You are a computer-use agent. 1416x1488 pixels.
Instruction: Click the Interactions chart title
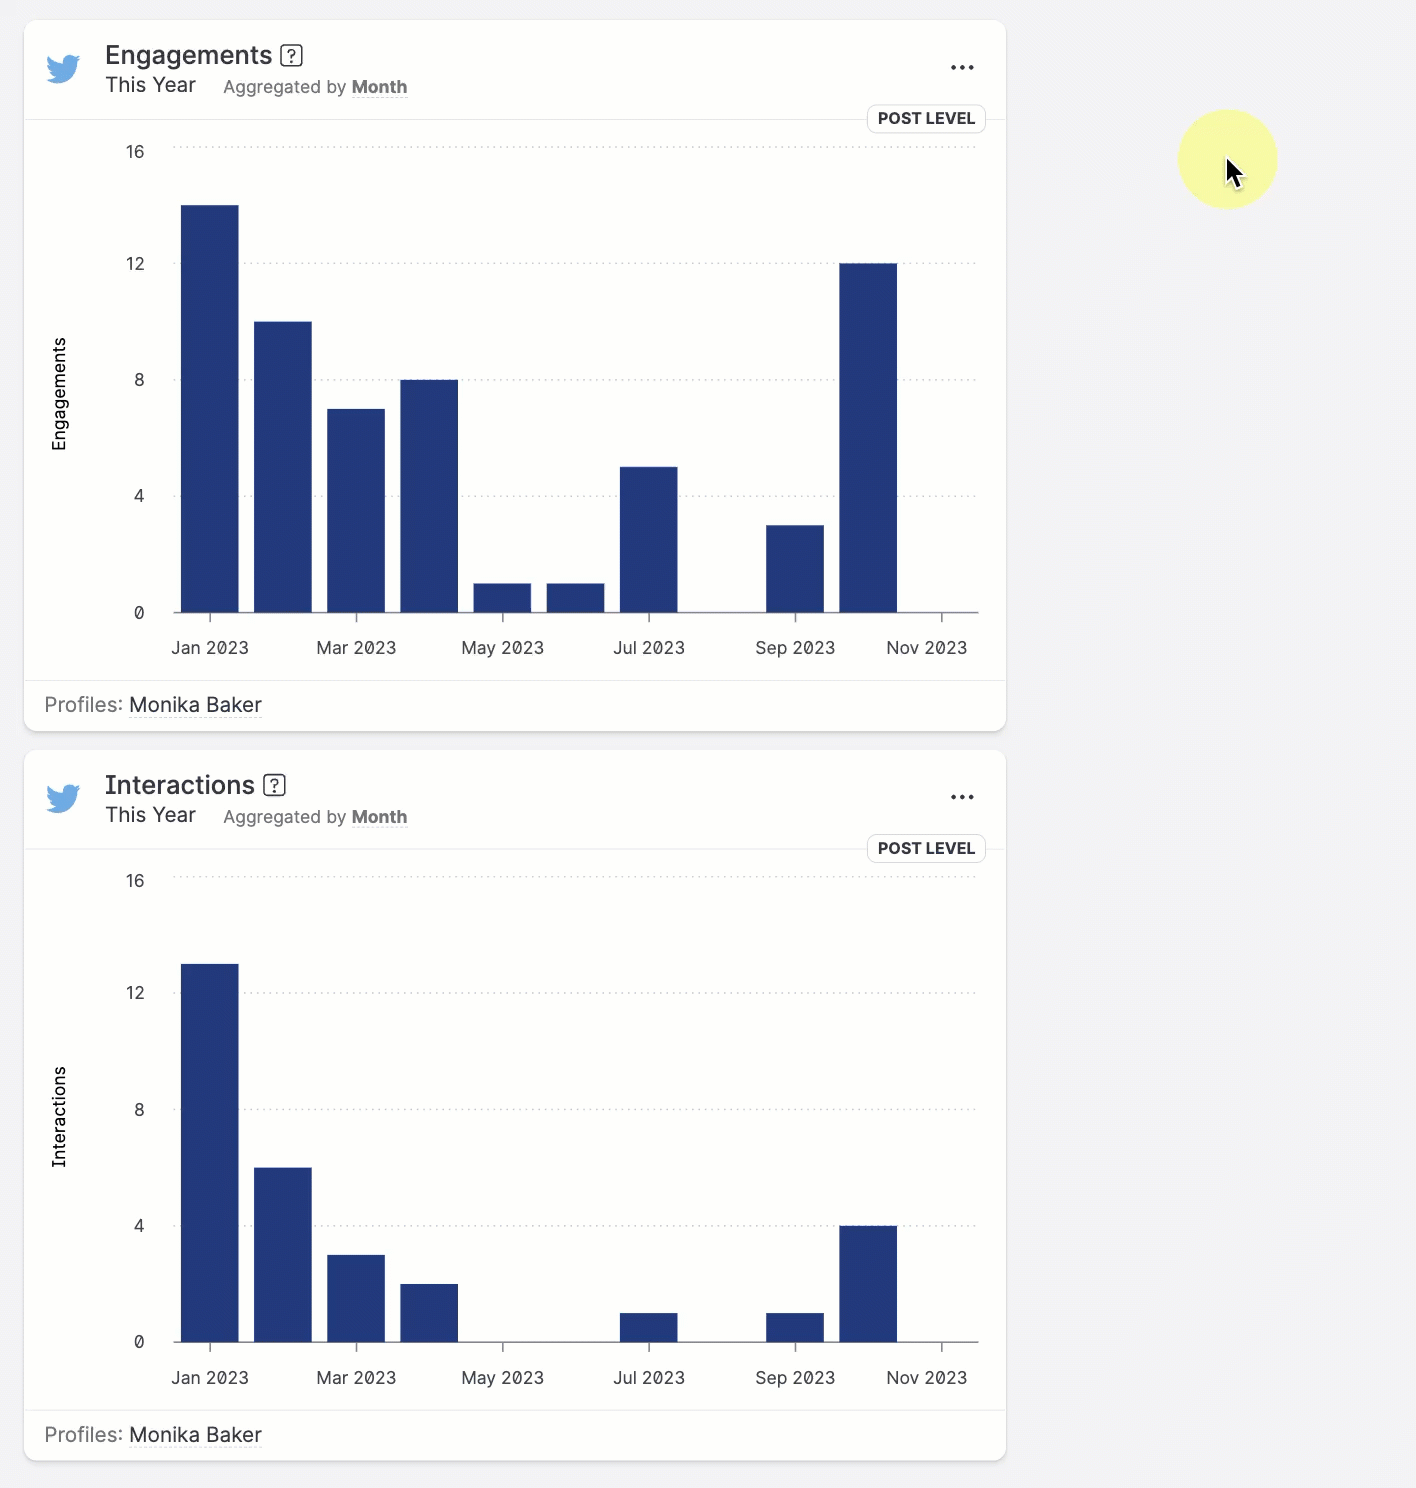pos(180,786)
